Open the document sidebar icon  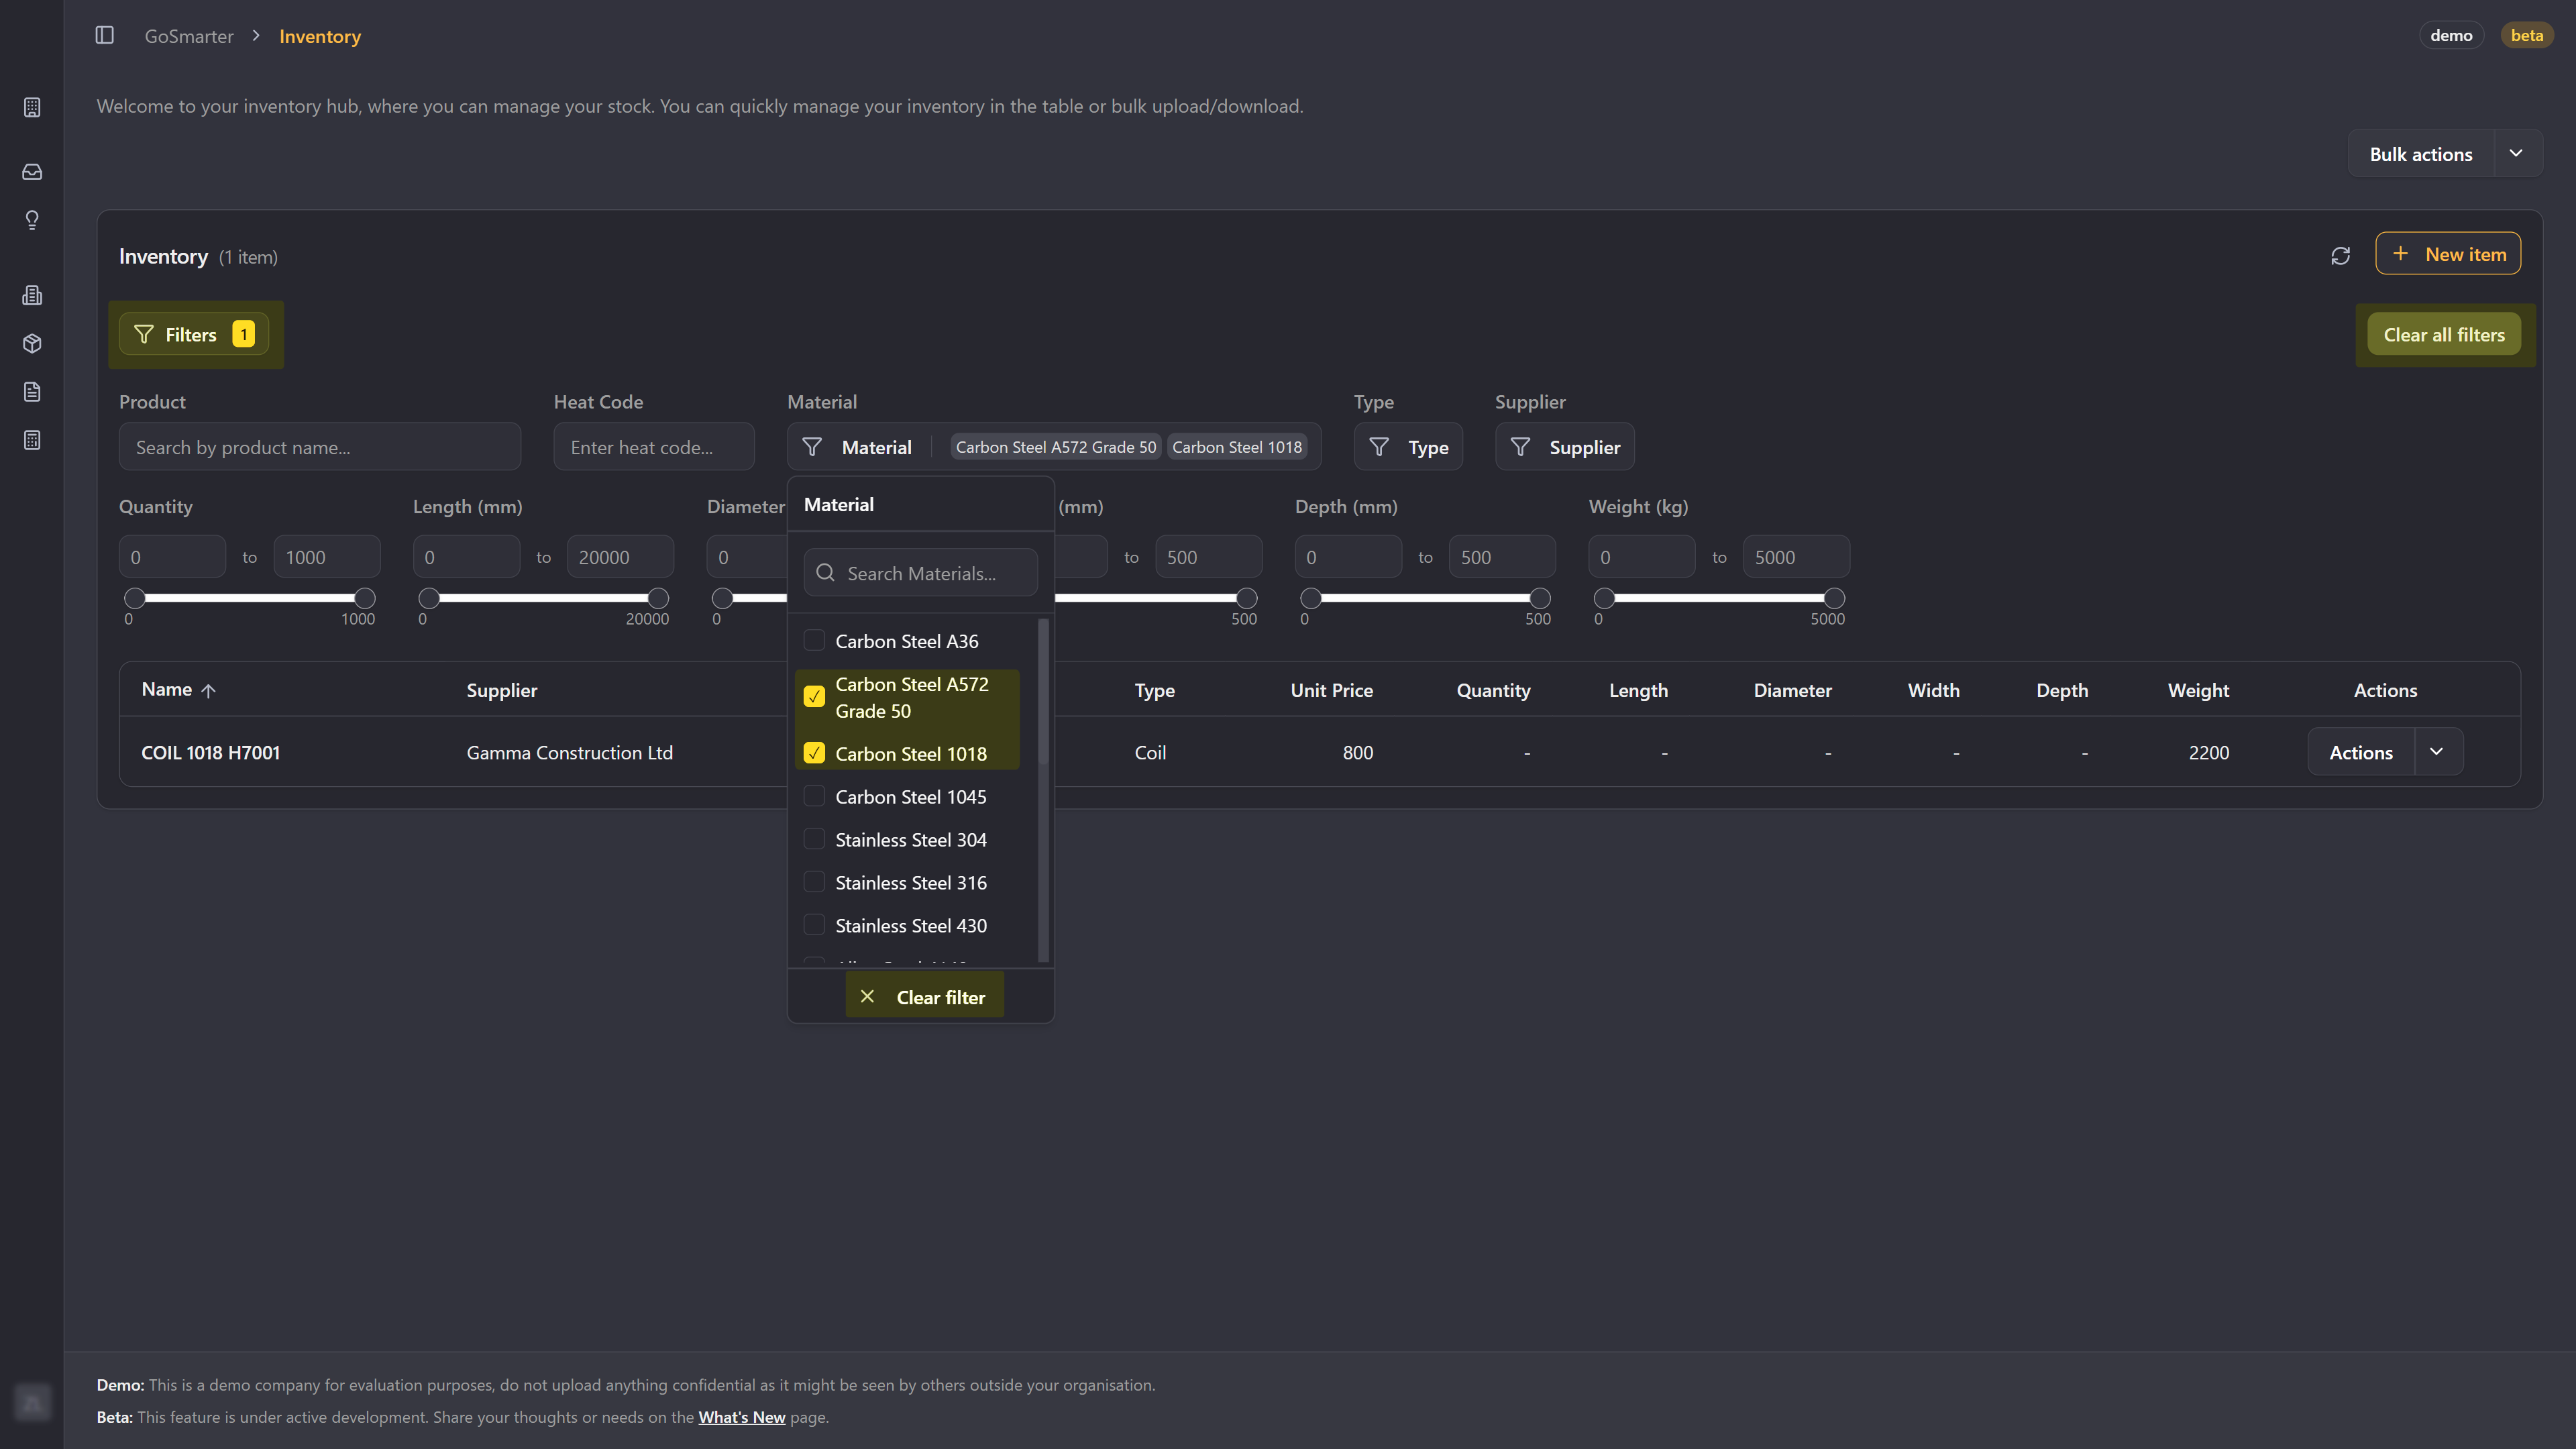tap(32, 392)
